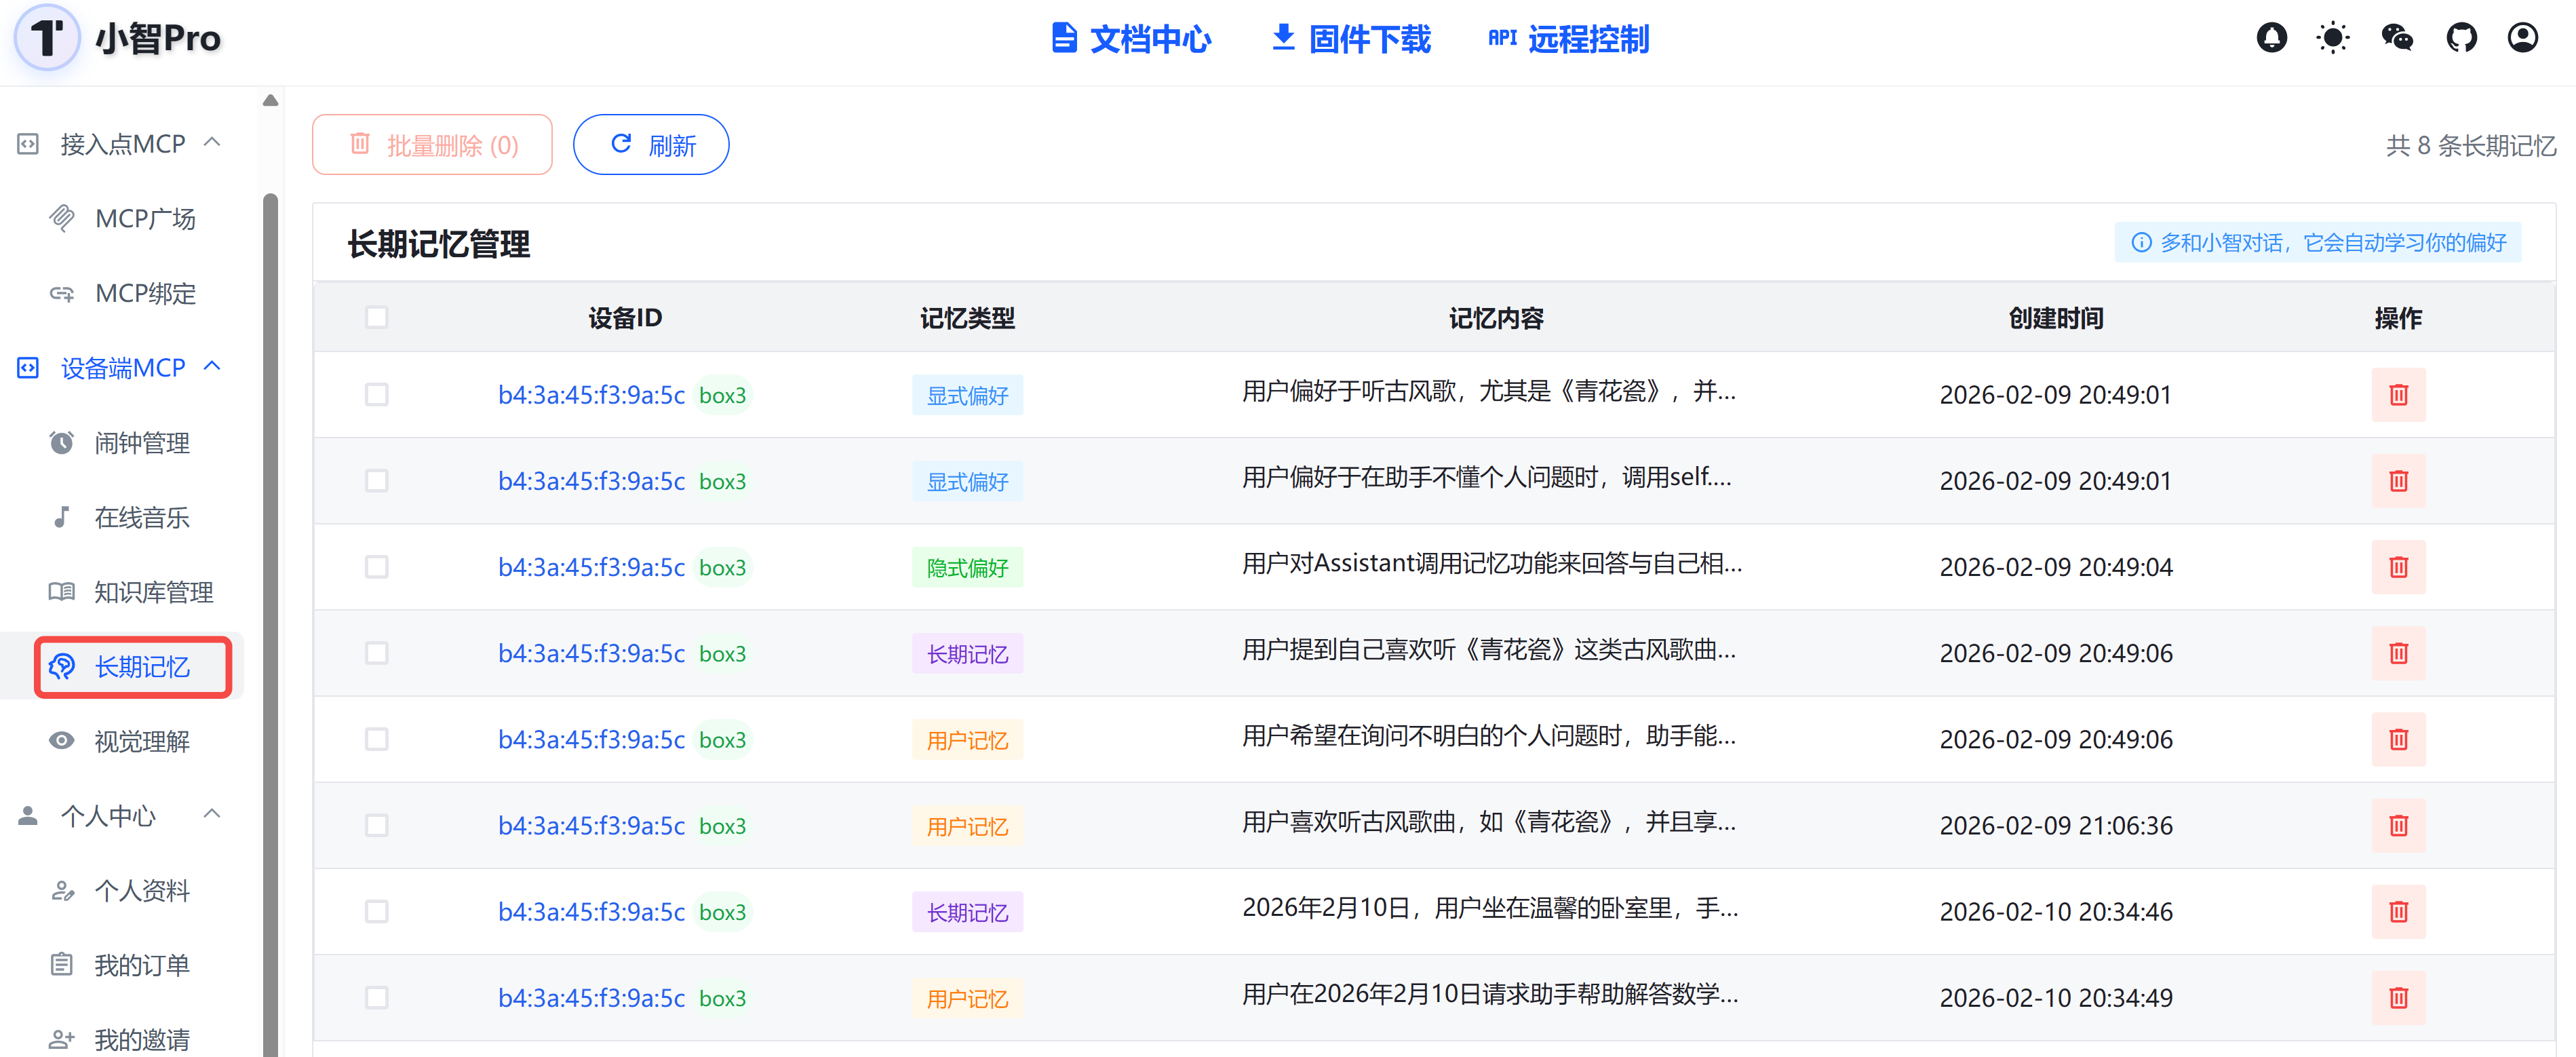Open the user account avatar icon
The height and width of the screenshot is (1057, 2576).
[x=2522, y=38]
